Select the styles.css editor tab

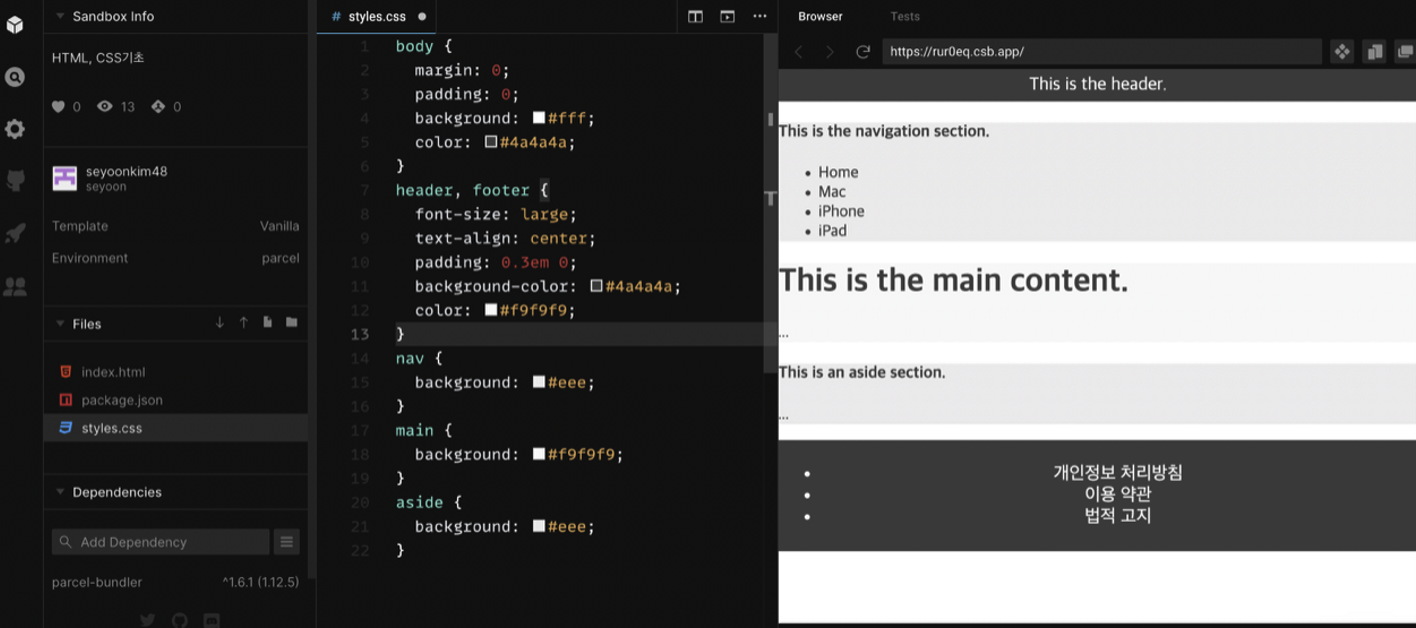point(378,17)
